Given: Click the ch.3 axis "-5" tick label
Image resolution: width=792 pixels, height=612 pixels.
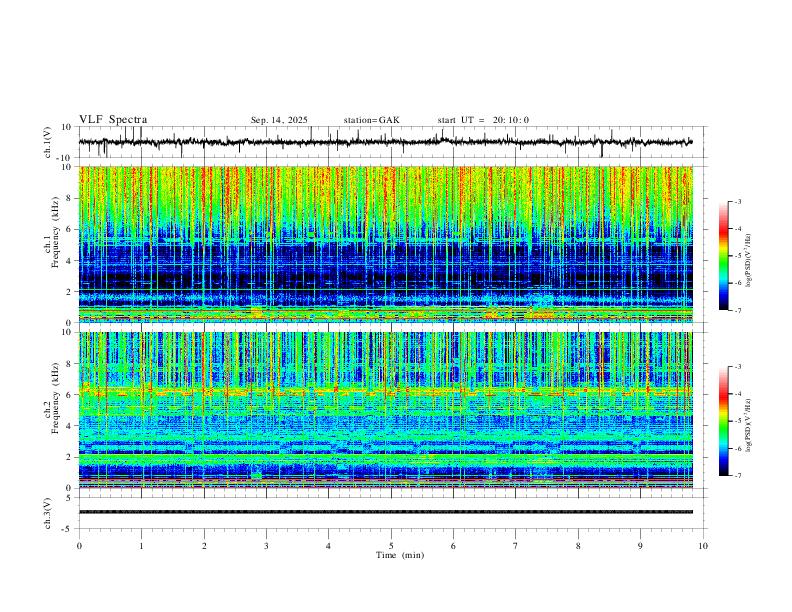Looking at the screenshot, I should [67, 529].
